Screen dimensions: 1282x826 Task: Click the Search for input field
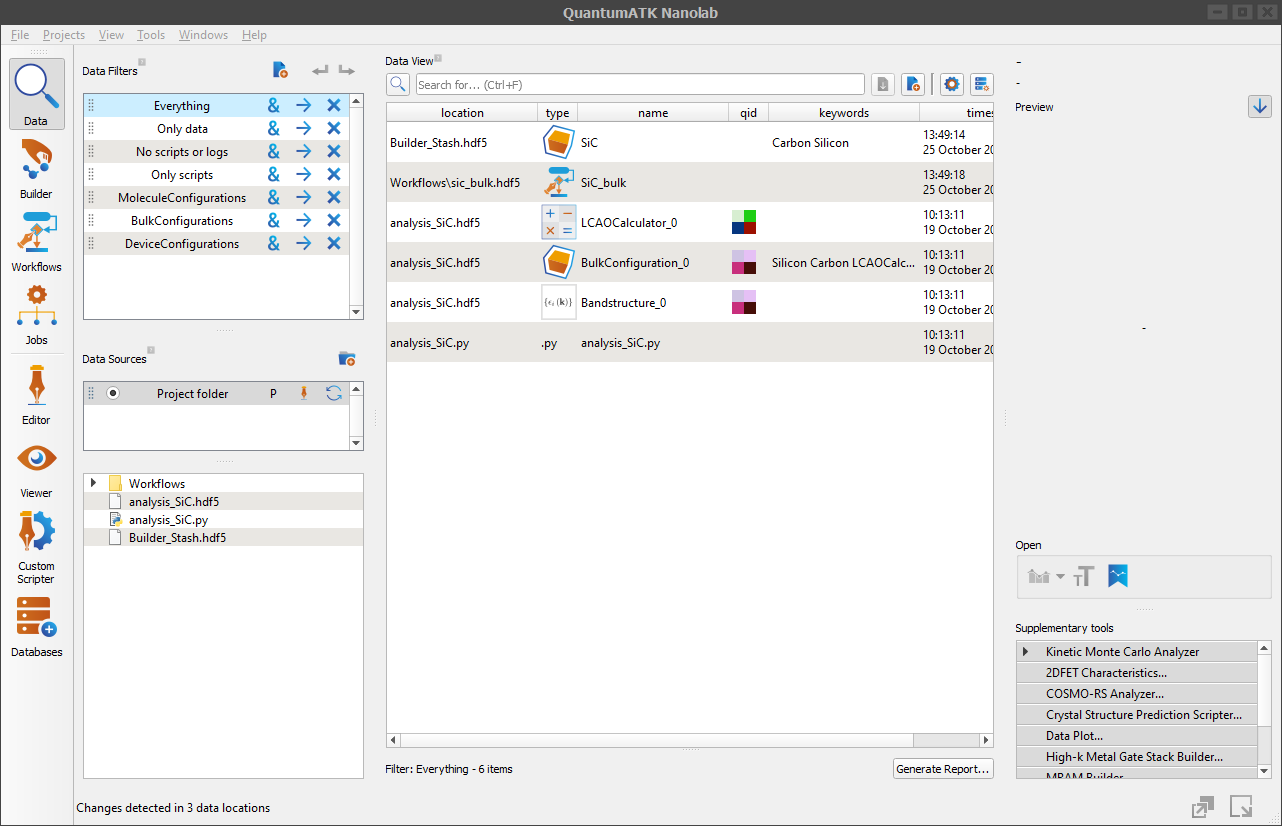[x=640, y=84]
